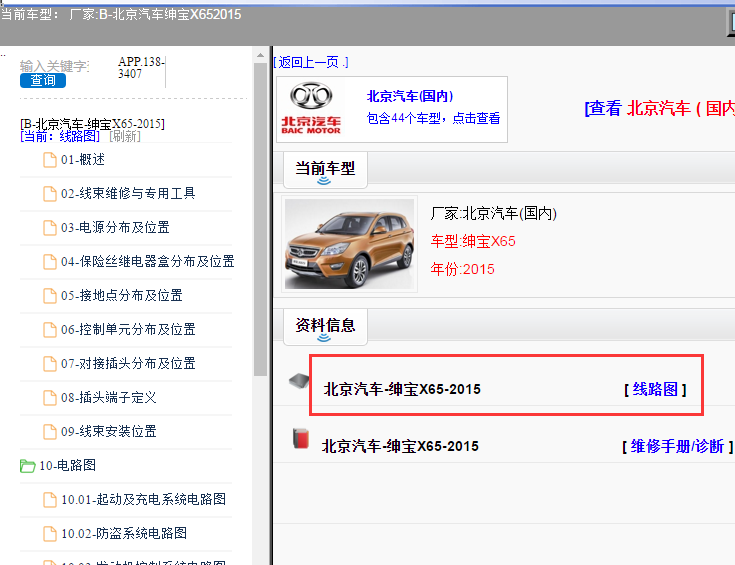Click the blue 查询 search button
Screen dimensions: 735x565
coord(43,81)
